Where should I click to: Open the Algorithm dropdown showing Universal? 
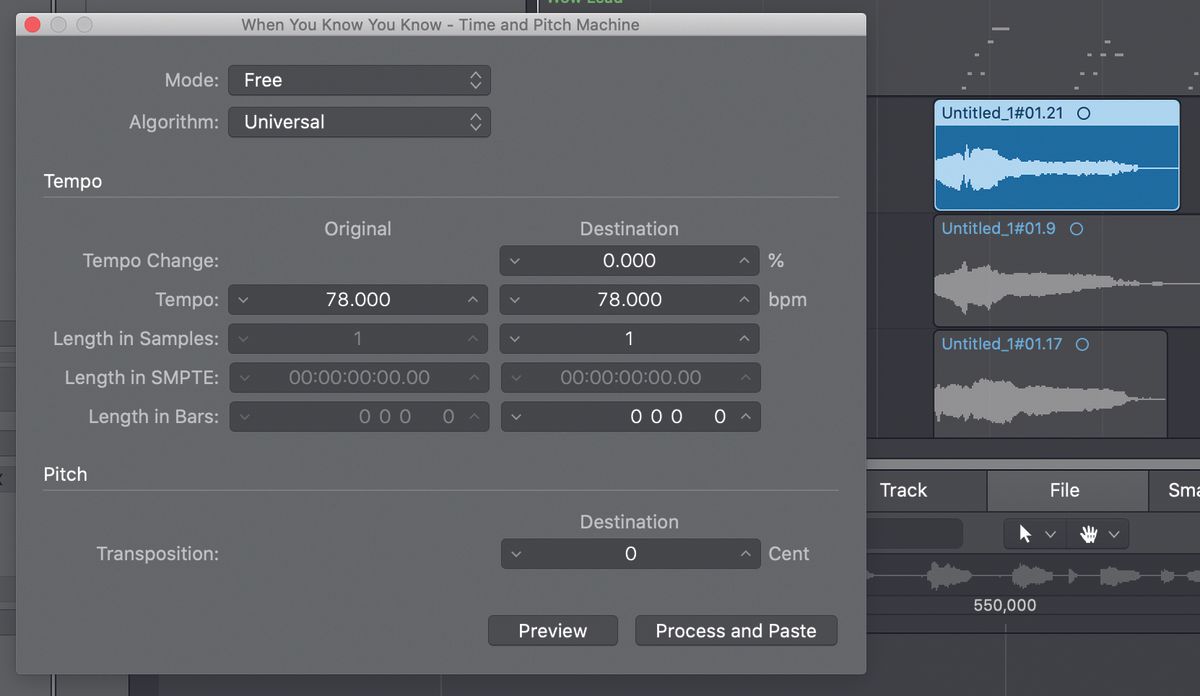click(x=359, y=122)
